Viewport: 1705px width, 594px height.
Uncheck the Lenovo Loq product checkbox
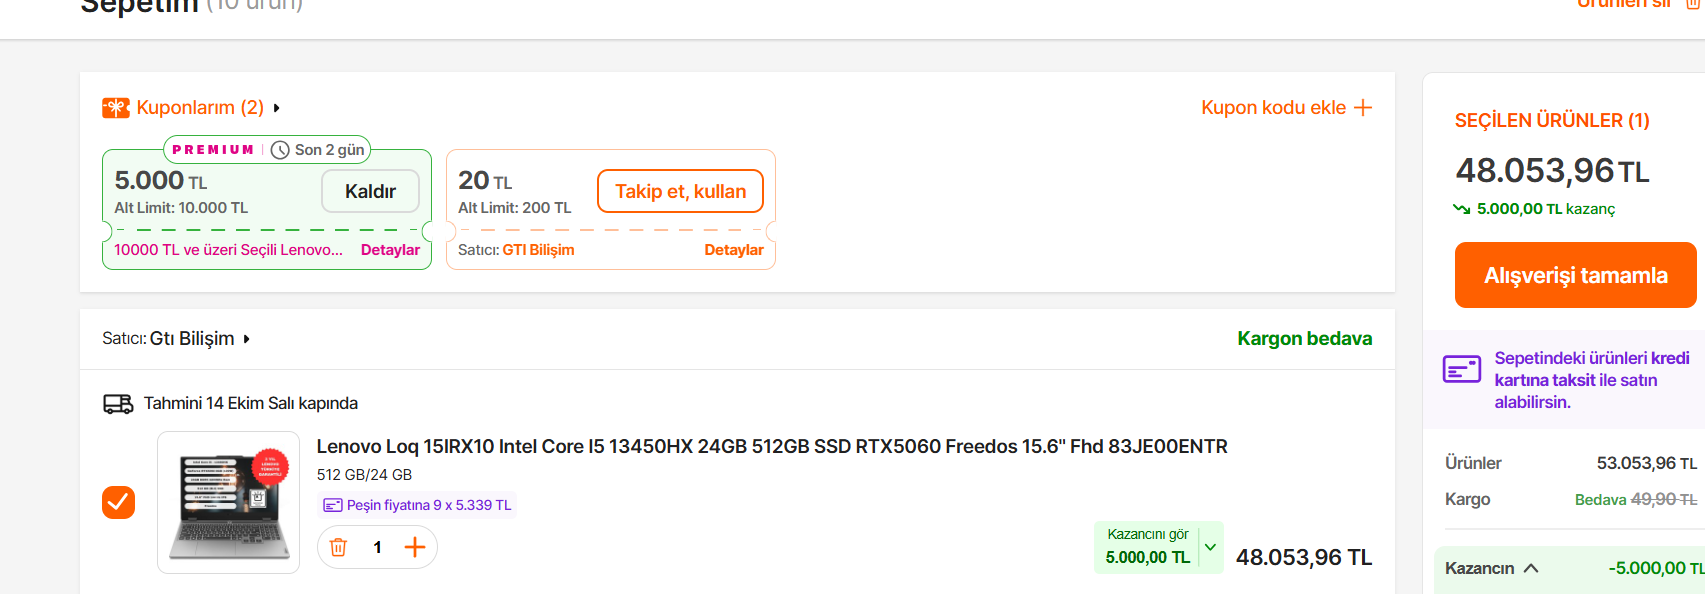(x=118, y=502)
